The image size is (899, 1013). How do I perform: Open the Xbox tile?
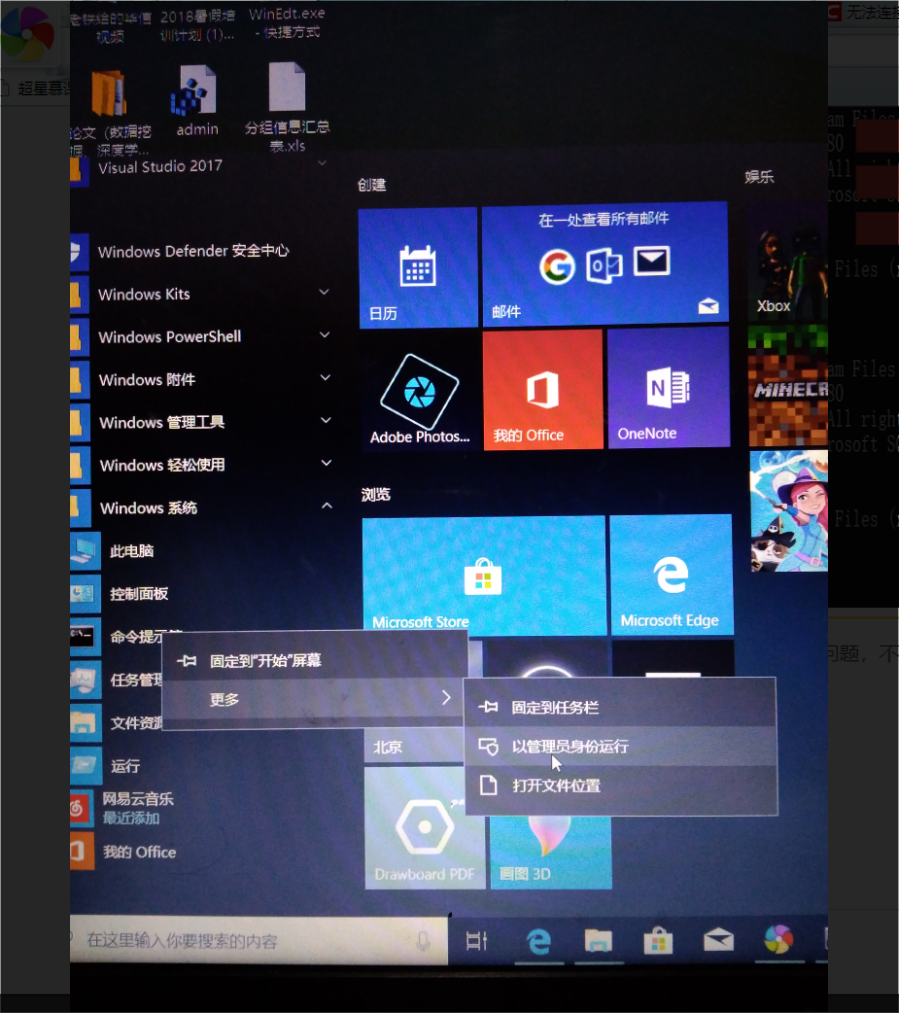coord(787,264)
